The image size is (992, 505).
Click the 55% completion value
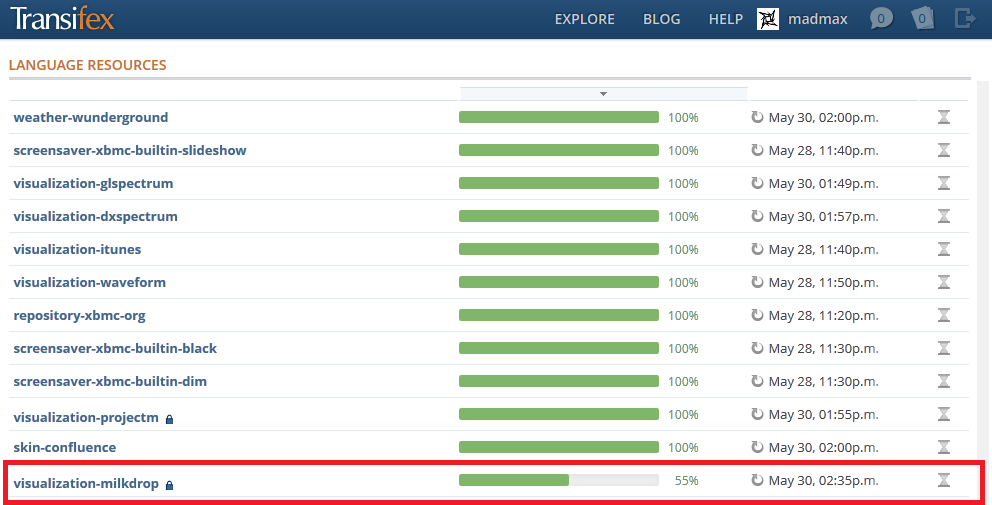686,480
